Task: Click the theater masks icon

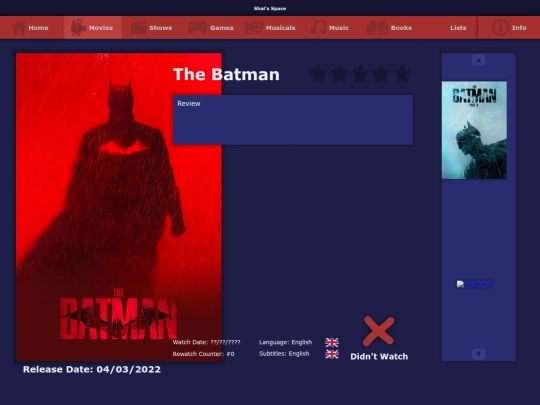Action: tap(253, 28)
